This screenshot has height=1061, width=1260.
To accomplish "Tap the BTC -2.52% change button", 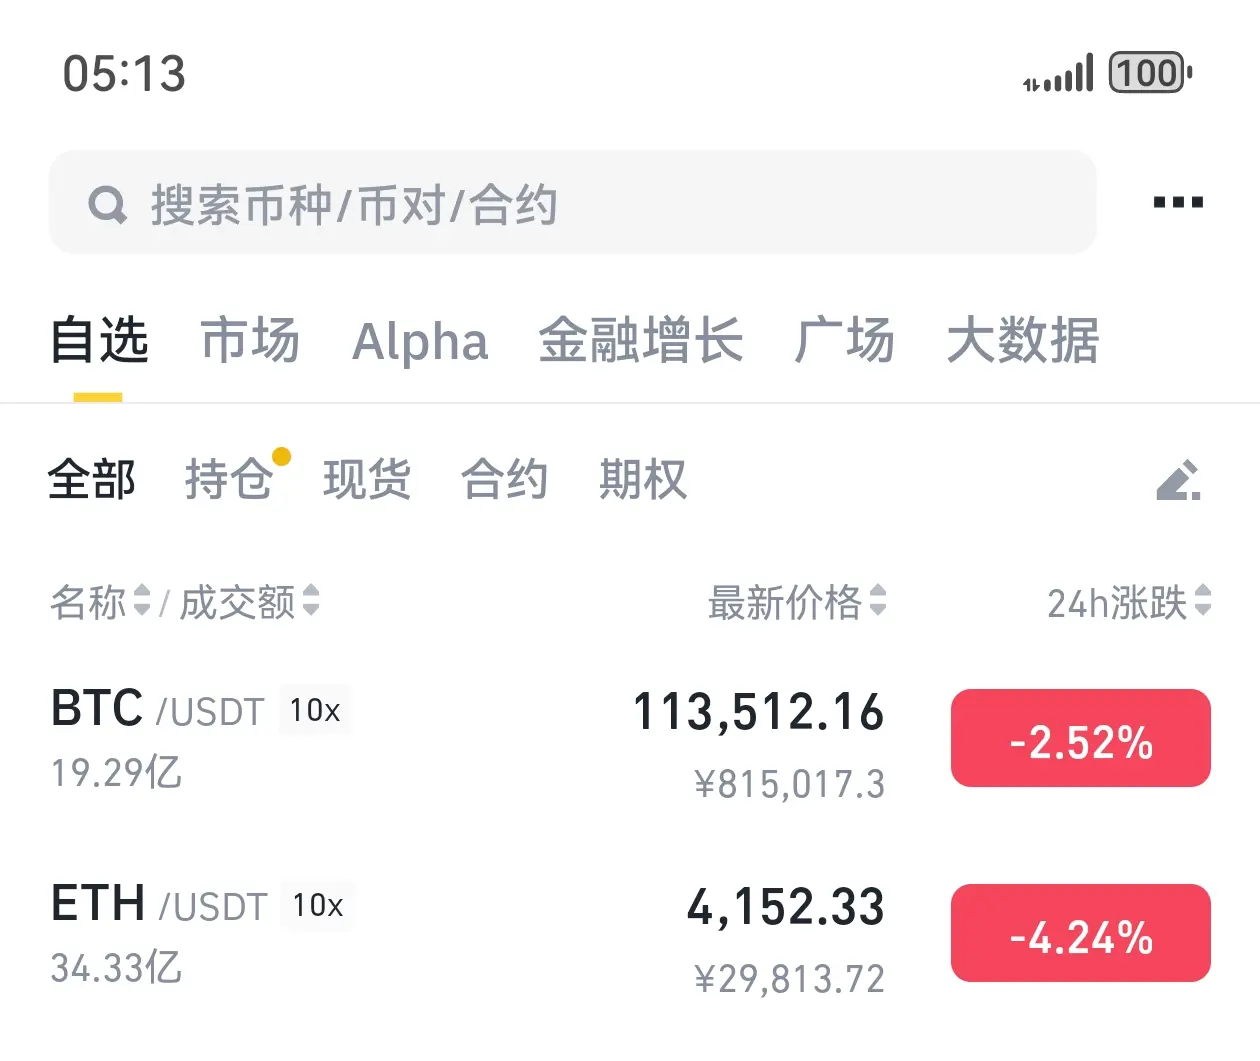I will click(1081, 738).
